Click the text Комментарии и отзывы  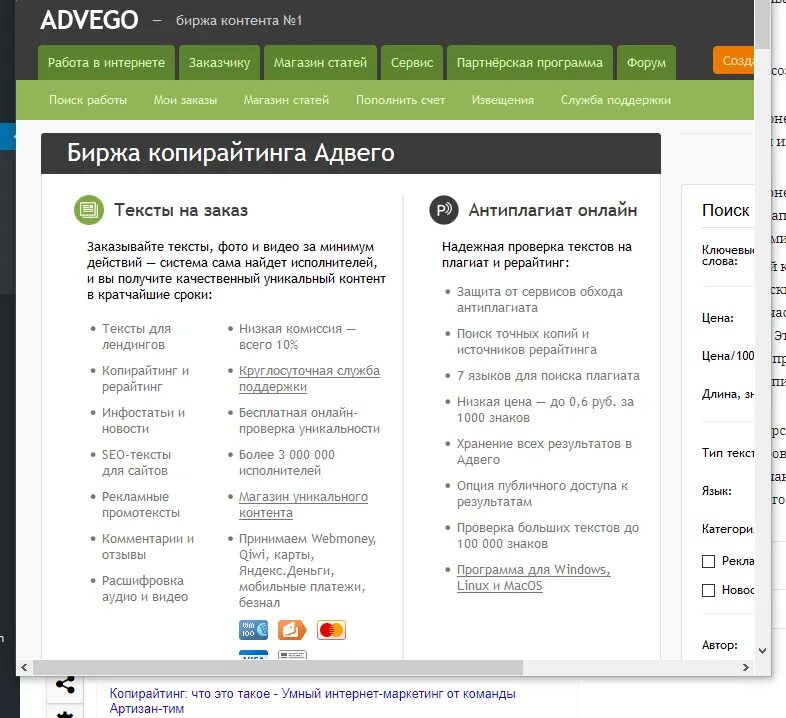tap(148, 547)
